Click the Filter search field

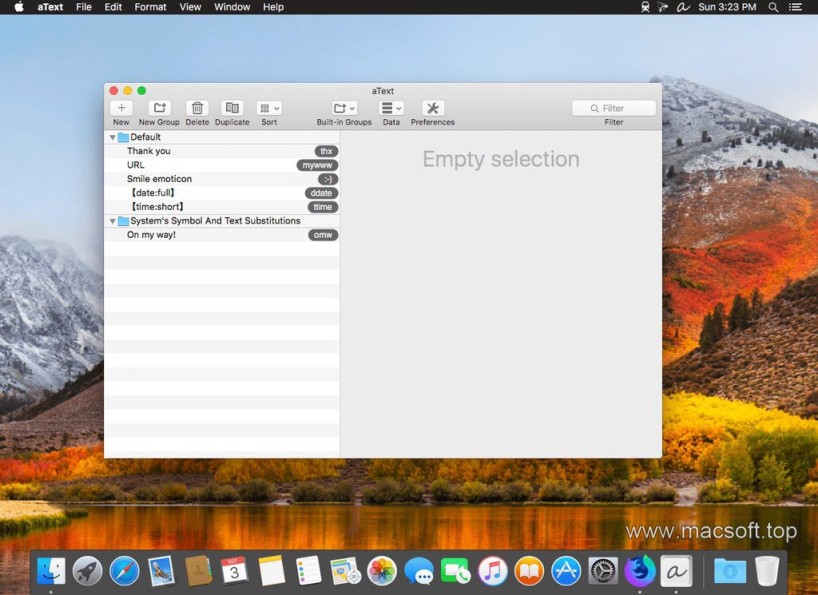click(614, 108)
